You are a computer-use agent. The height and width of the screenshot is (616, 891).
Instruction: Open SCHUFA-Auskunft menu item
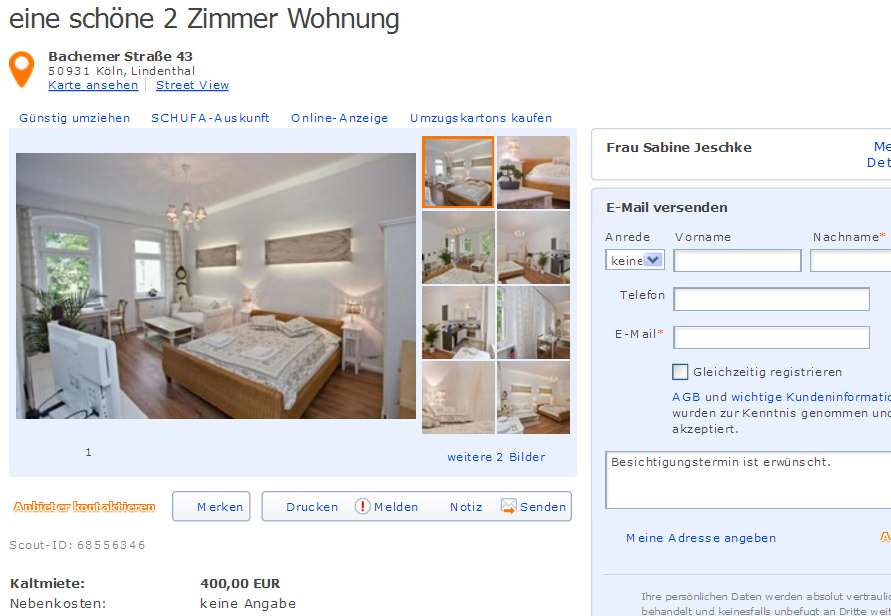(210, 118)
